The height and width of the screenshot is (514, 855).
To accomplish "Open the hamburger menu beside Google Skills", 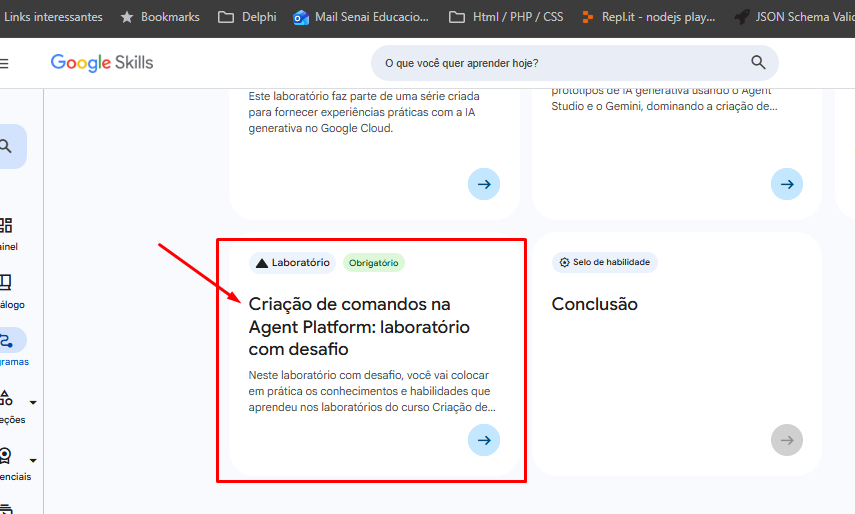I will 3,64.
